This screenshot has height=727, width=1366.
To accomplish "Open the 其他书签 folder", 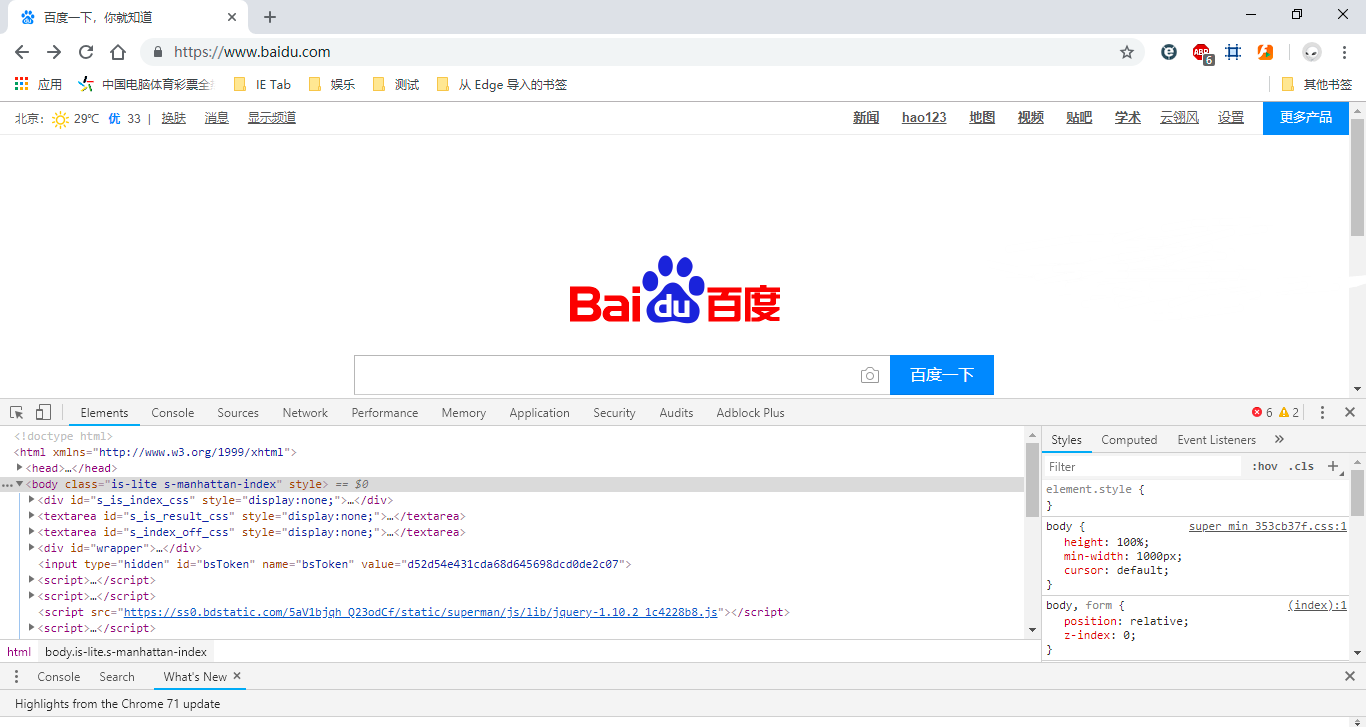I will pyautogui.click(x=1316, y=85).
